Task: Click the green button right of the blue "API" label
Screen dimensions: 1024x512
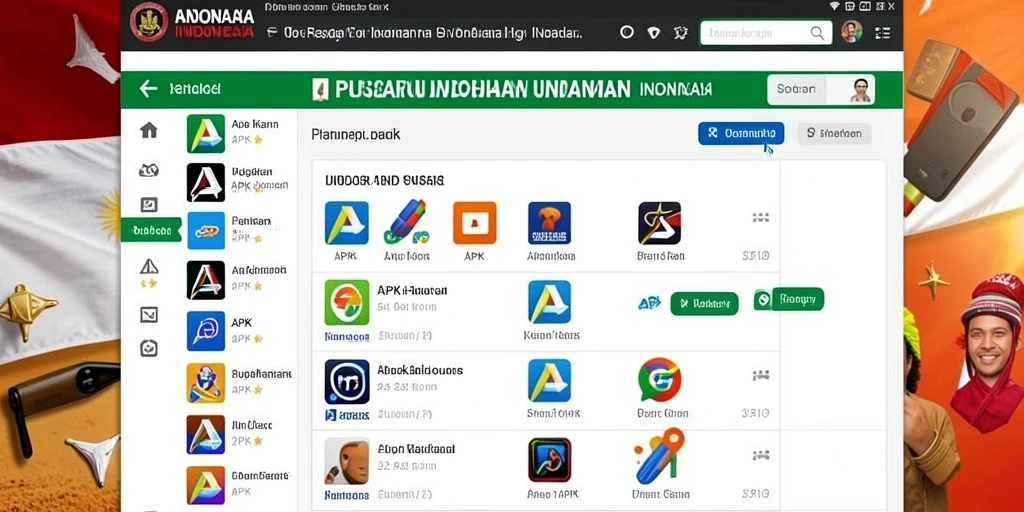Action: pos(705,304)
